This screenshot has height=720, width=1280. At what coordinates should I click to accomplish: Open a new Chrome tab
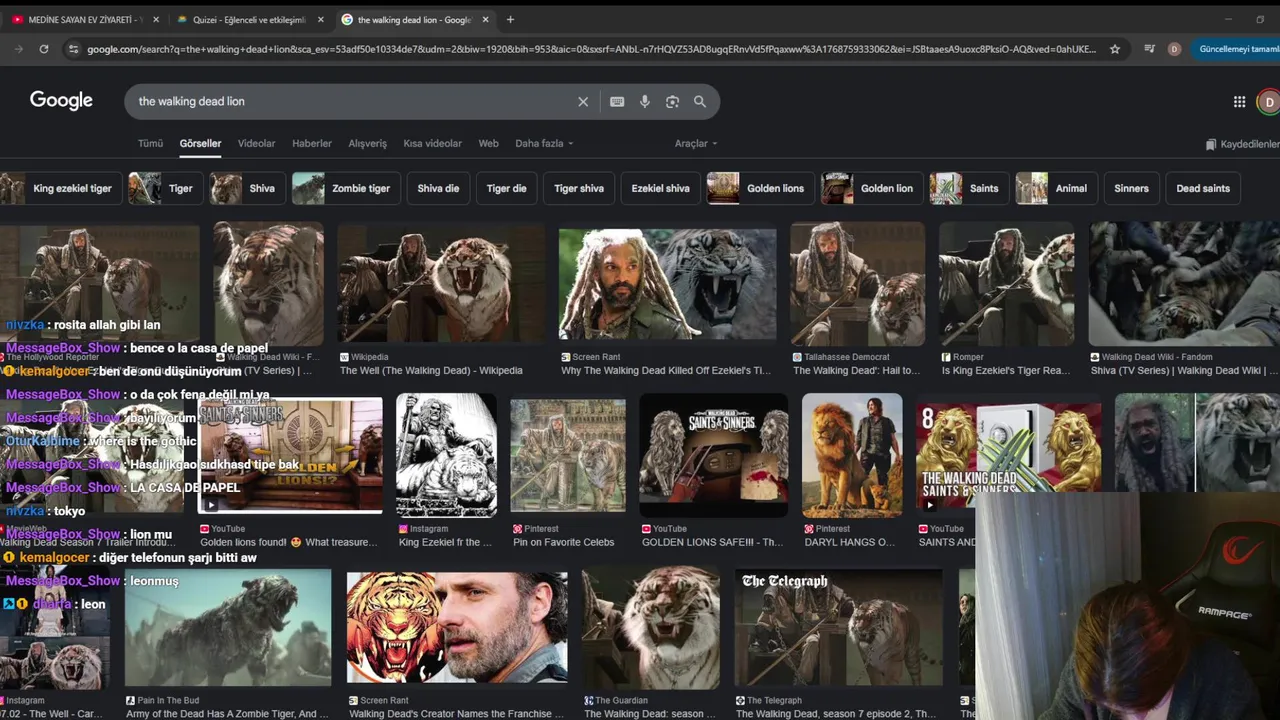click(x=510, y=19)
